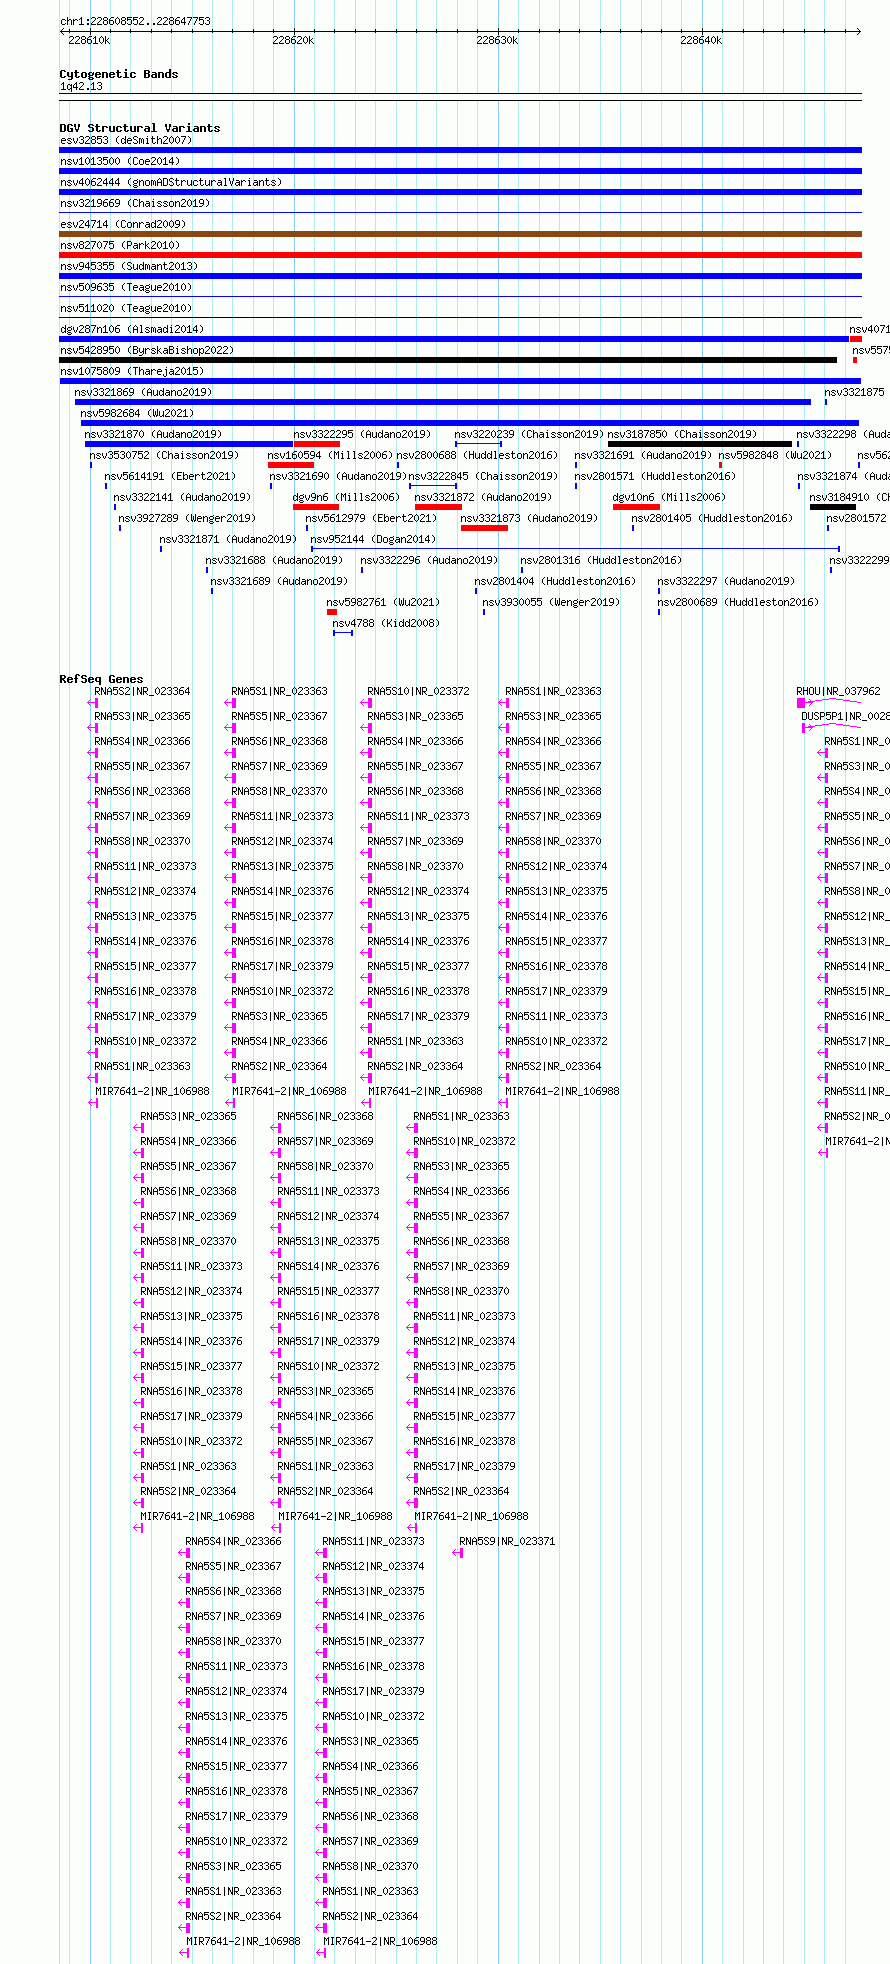Viewport: 890px width, 1964px height.
Task: Click the 228630k ruler tick label
Action: tap(497, 40)
